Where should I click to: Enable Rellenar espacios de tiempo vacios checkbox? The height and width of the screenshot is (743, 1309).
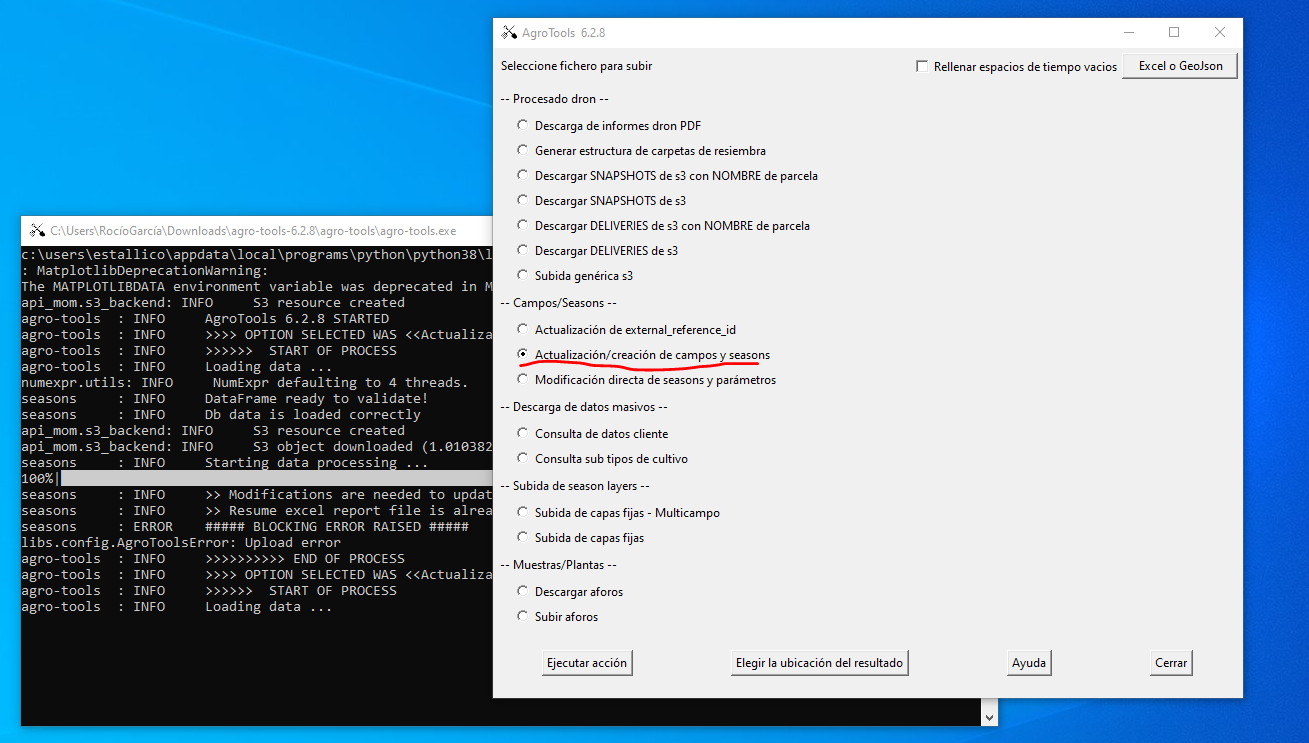coord(922,67)
